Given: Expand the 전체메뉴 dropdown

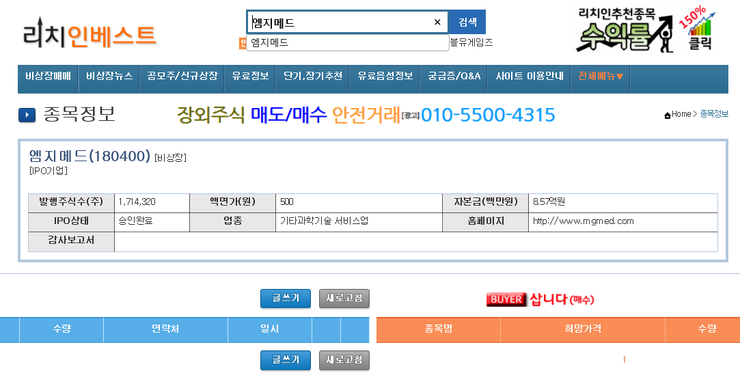Looking at the screenshot, I should (601, 76).
